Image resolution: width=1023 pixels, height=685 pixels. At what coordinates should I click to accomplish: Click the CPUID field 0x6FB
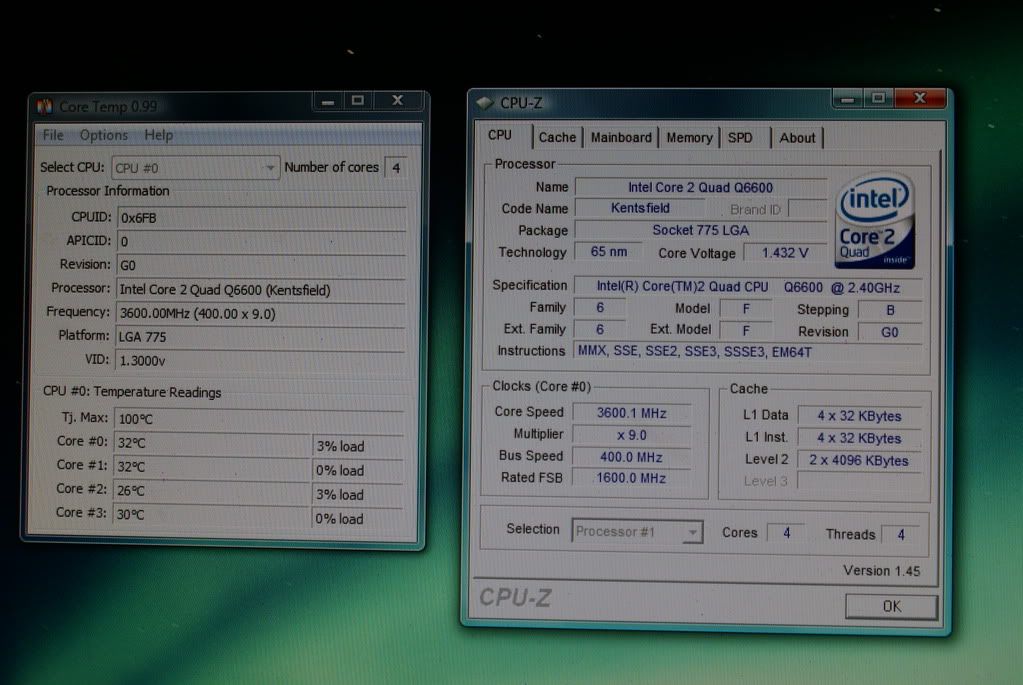coord(262,218)
